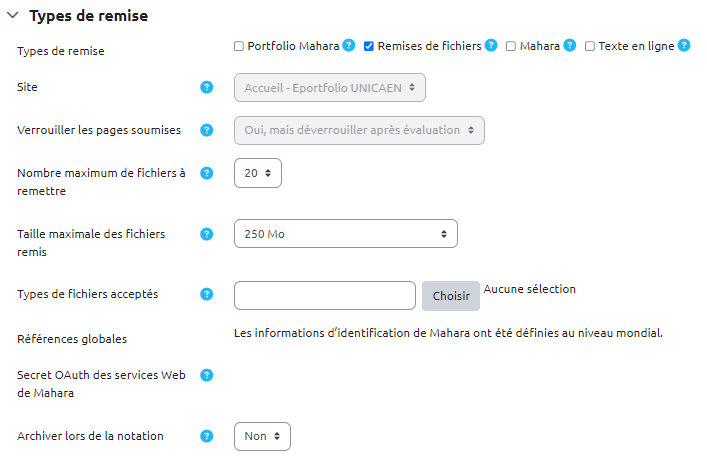Uncheck Remises de fichiers checkbox
707x459 pixels.
(x=369, y=46)
